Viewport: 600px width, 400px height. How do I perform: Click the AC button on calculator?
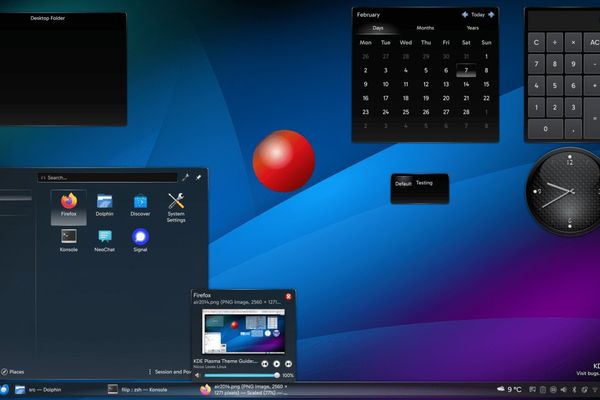coord(593,42)
